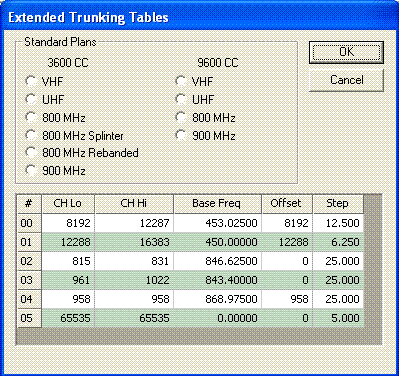Click Offset cell 0 in row 03

287,280
